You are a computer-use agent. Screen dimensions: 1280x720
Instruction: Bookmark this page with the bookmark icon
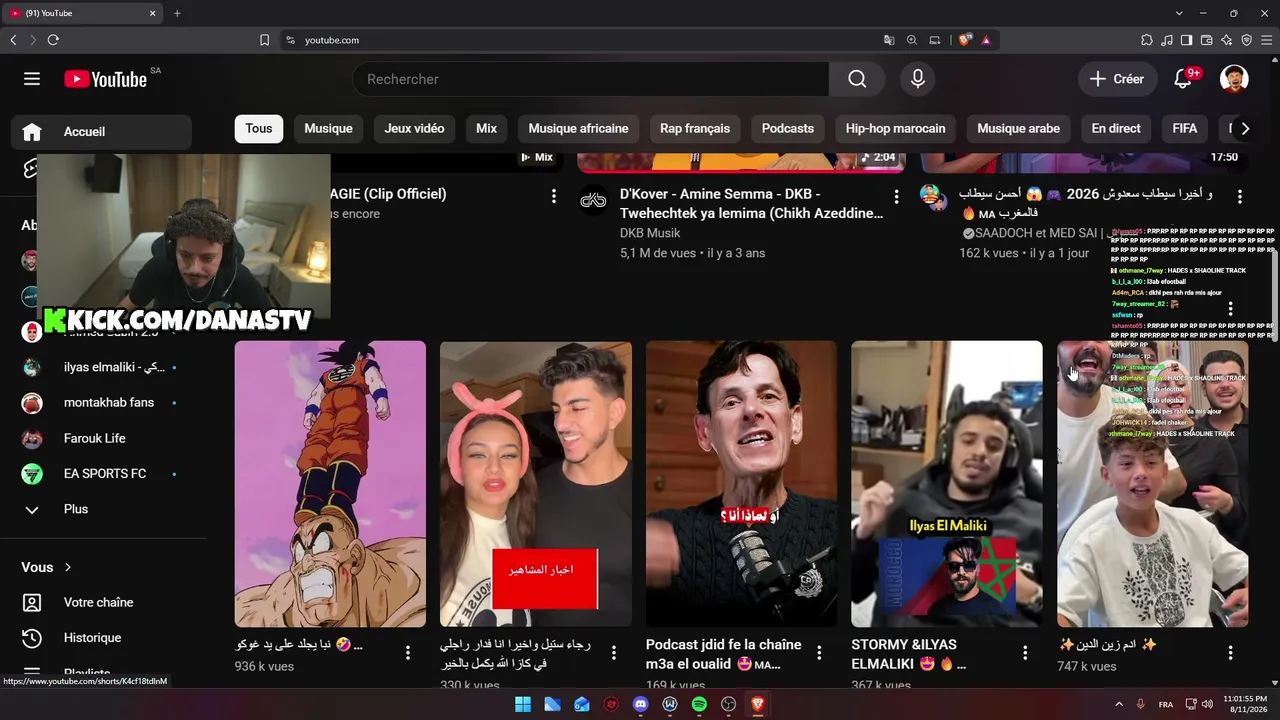[264, 40]
